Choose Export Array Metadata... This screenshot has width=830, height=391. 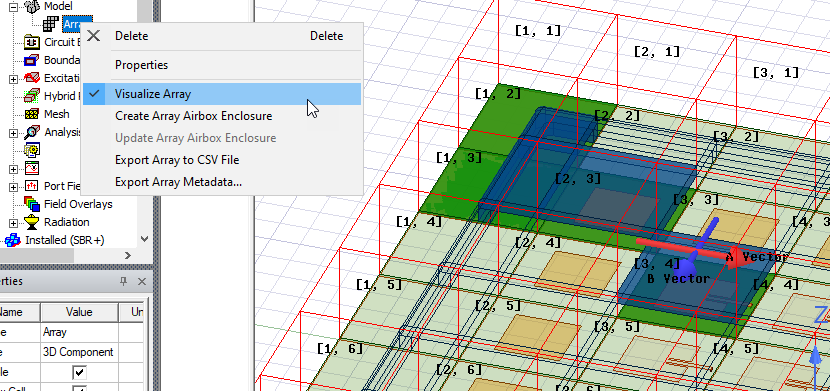coord(222,182)
